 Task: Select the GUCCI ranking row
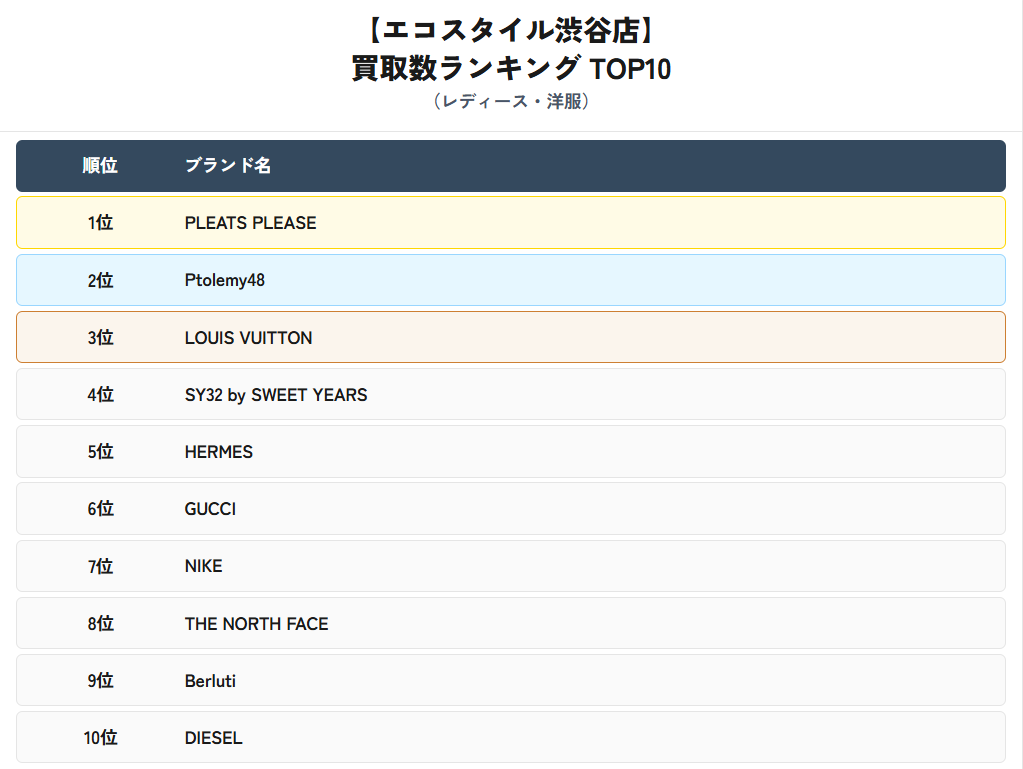pos(210,509)
